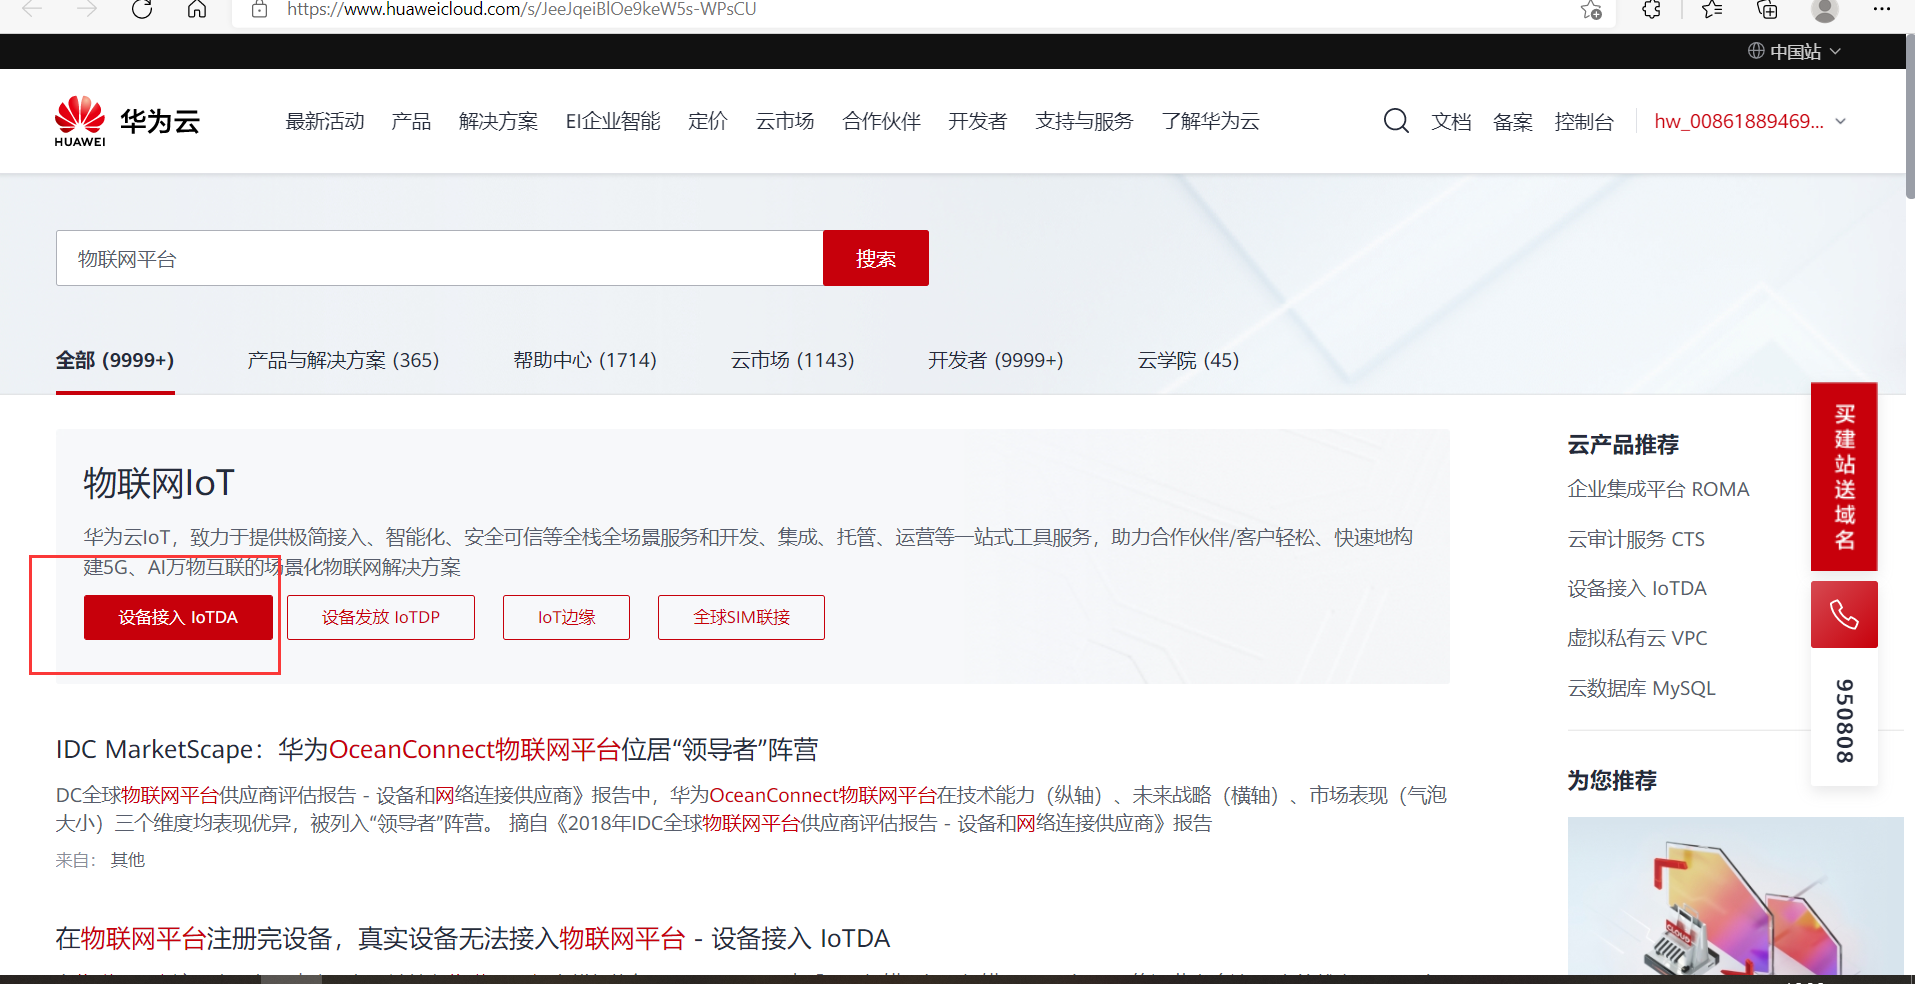Open the 支持与服务 menu

point(1084,121)
